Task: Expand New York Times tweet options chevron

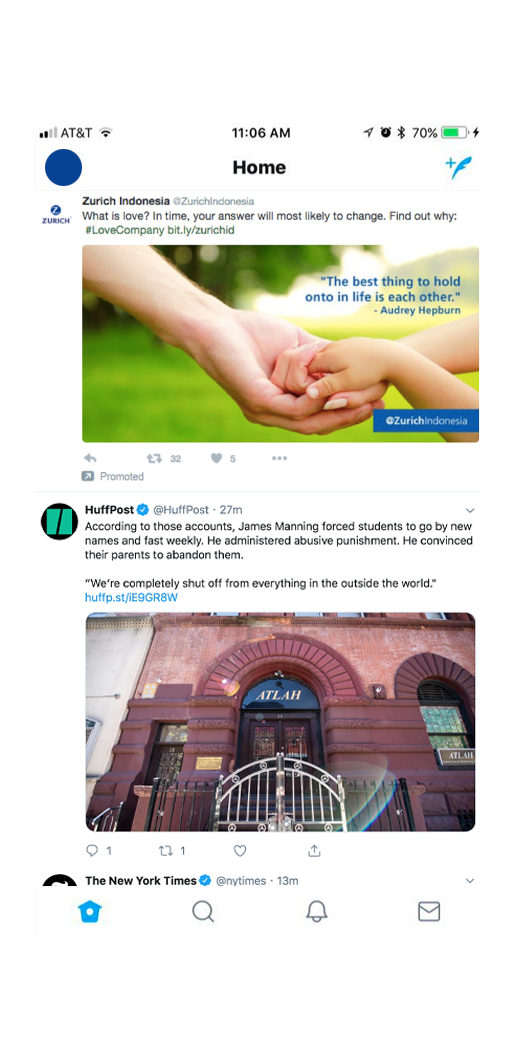Action: coord(470,881)
